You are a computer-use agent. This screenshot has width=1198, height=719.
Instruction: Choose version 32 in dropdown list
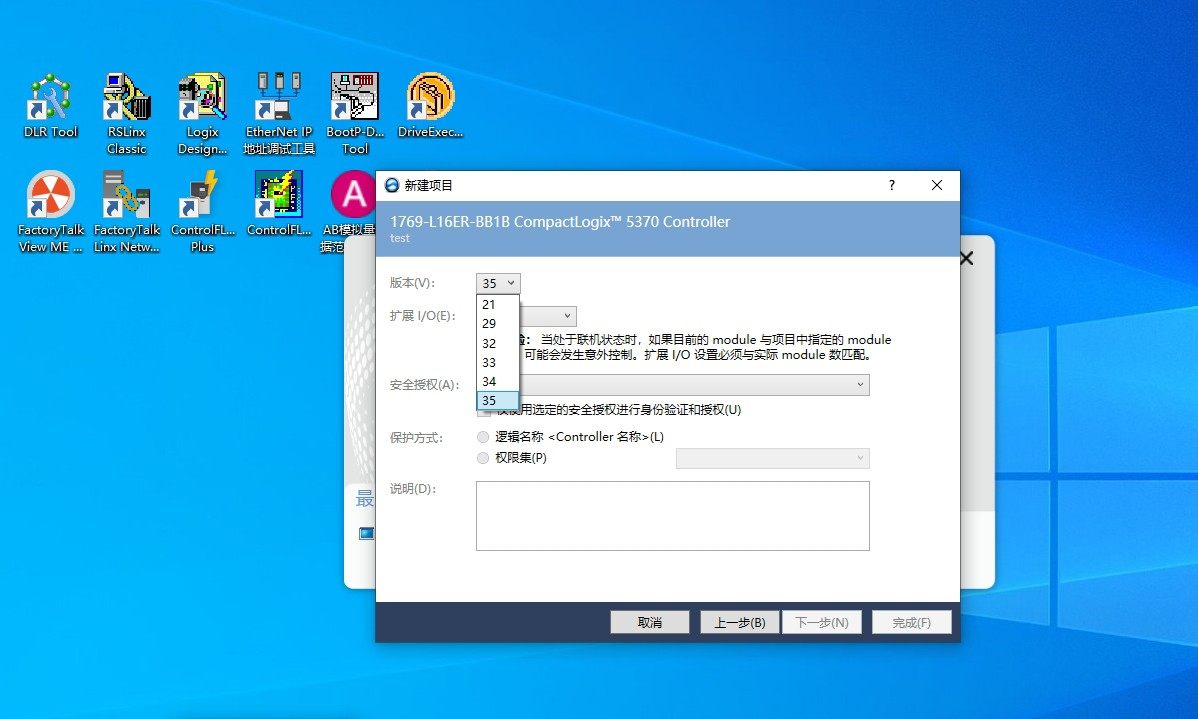click(497, 343)
